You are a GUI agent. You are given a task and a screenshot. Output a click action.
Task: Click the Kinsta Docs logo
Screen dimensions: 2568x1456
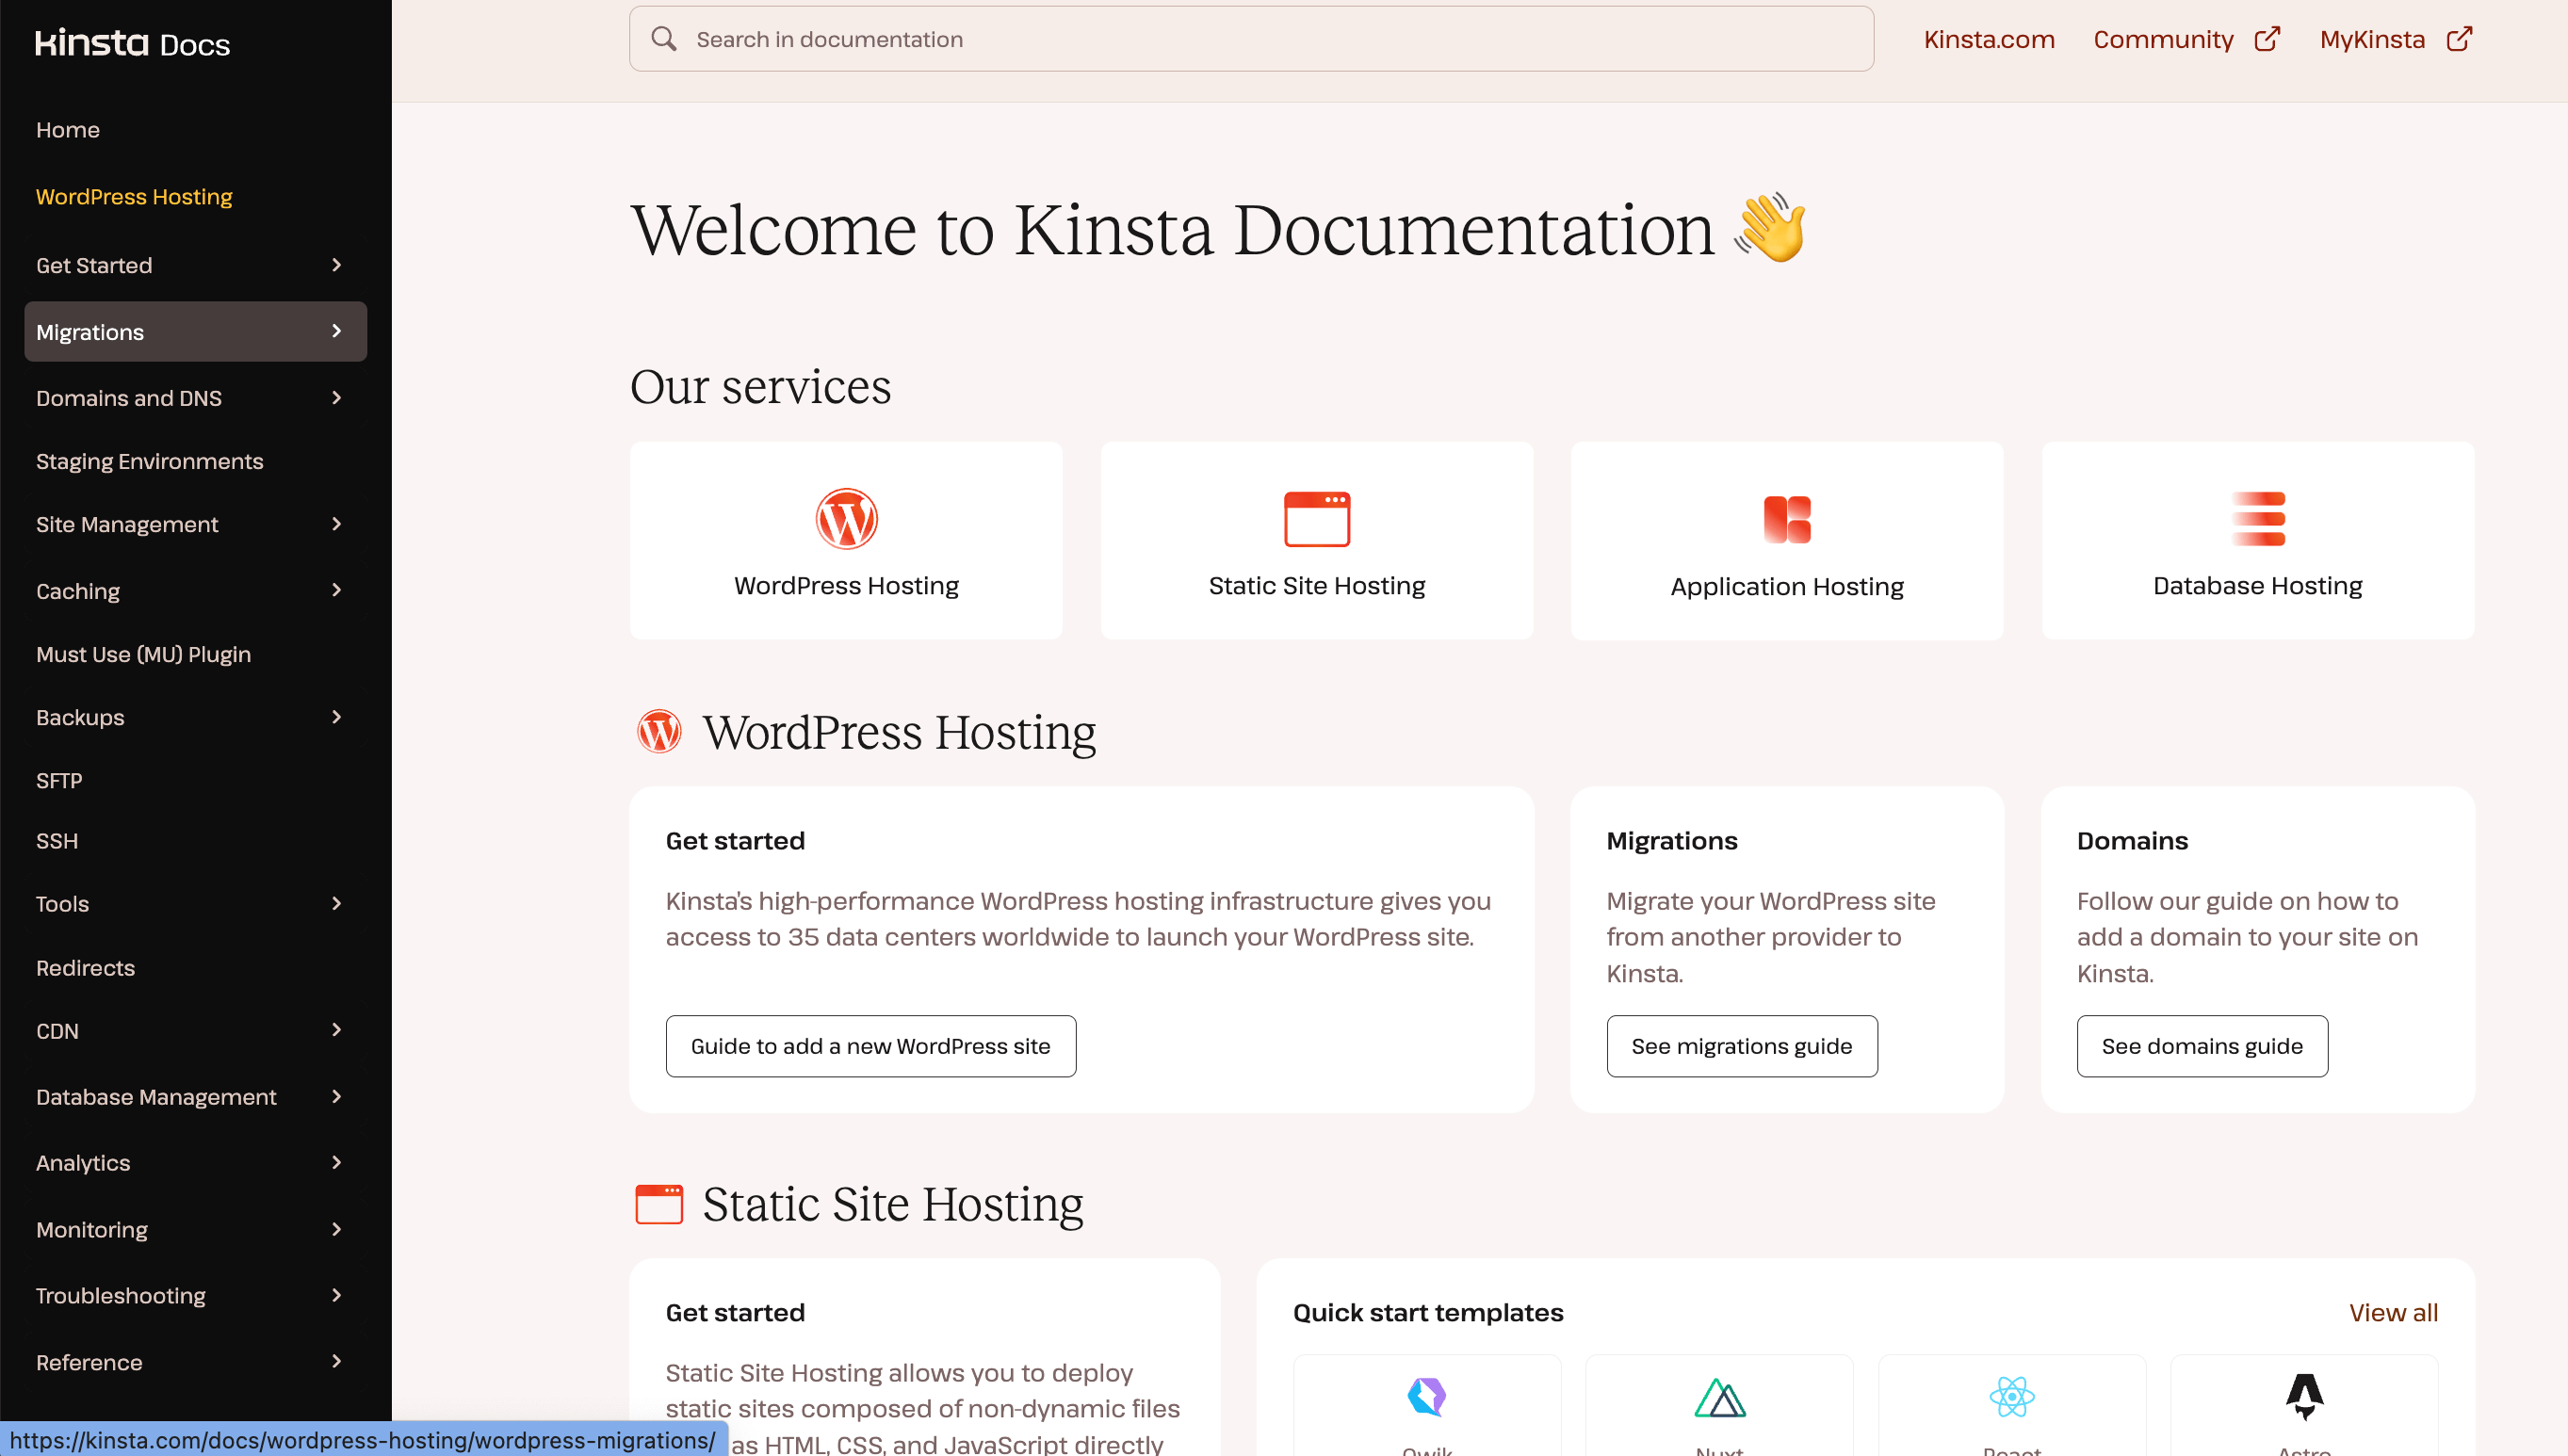132,43
